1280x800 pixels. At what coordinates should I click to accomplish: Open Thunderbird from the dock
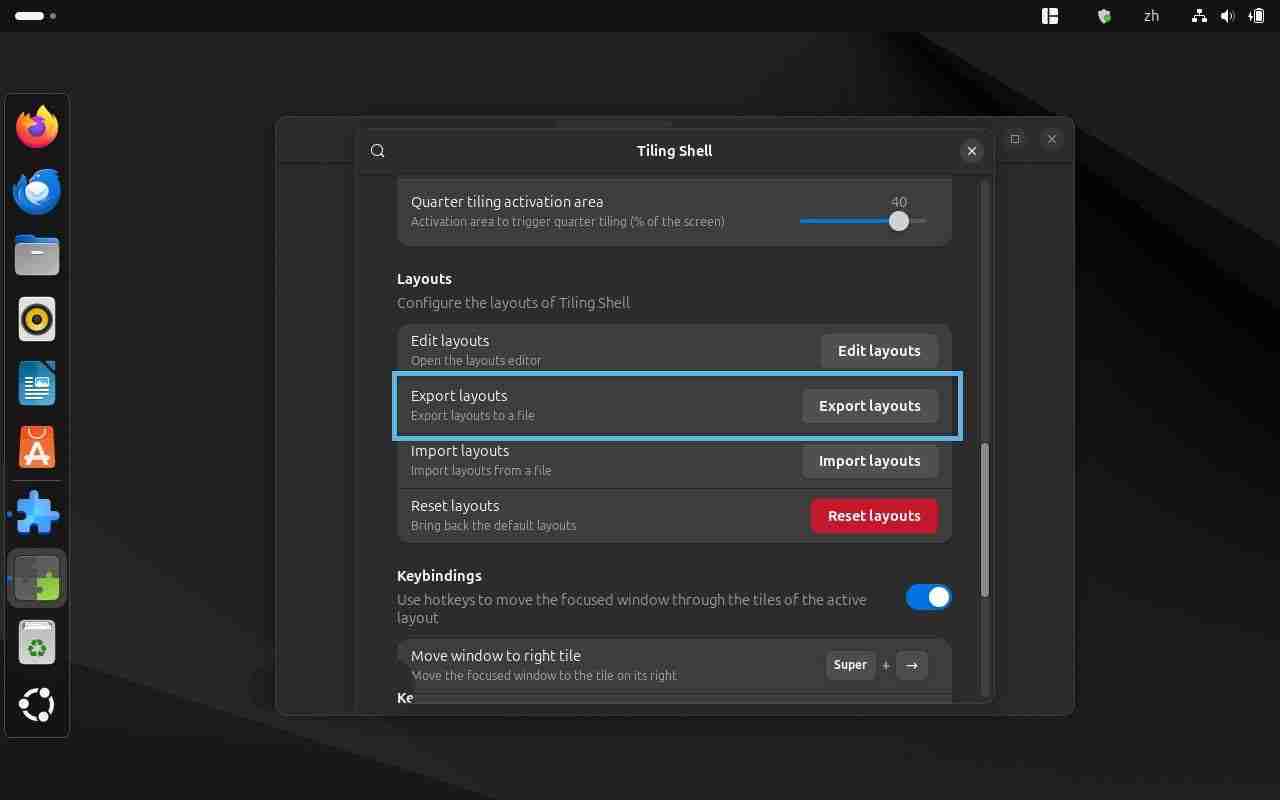coord(37,191)
